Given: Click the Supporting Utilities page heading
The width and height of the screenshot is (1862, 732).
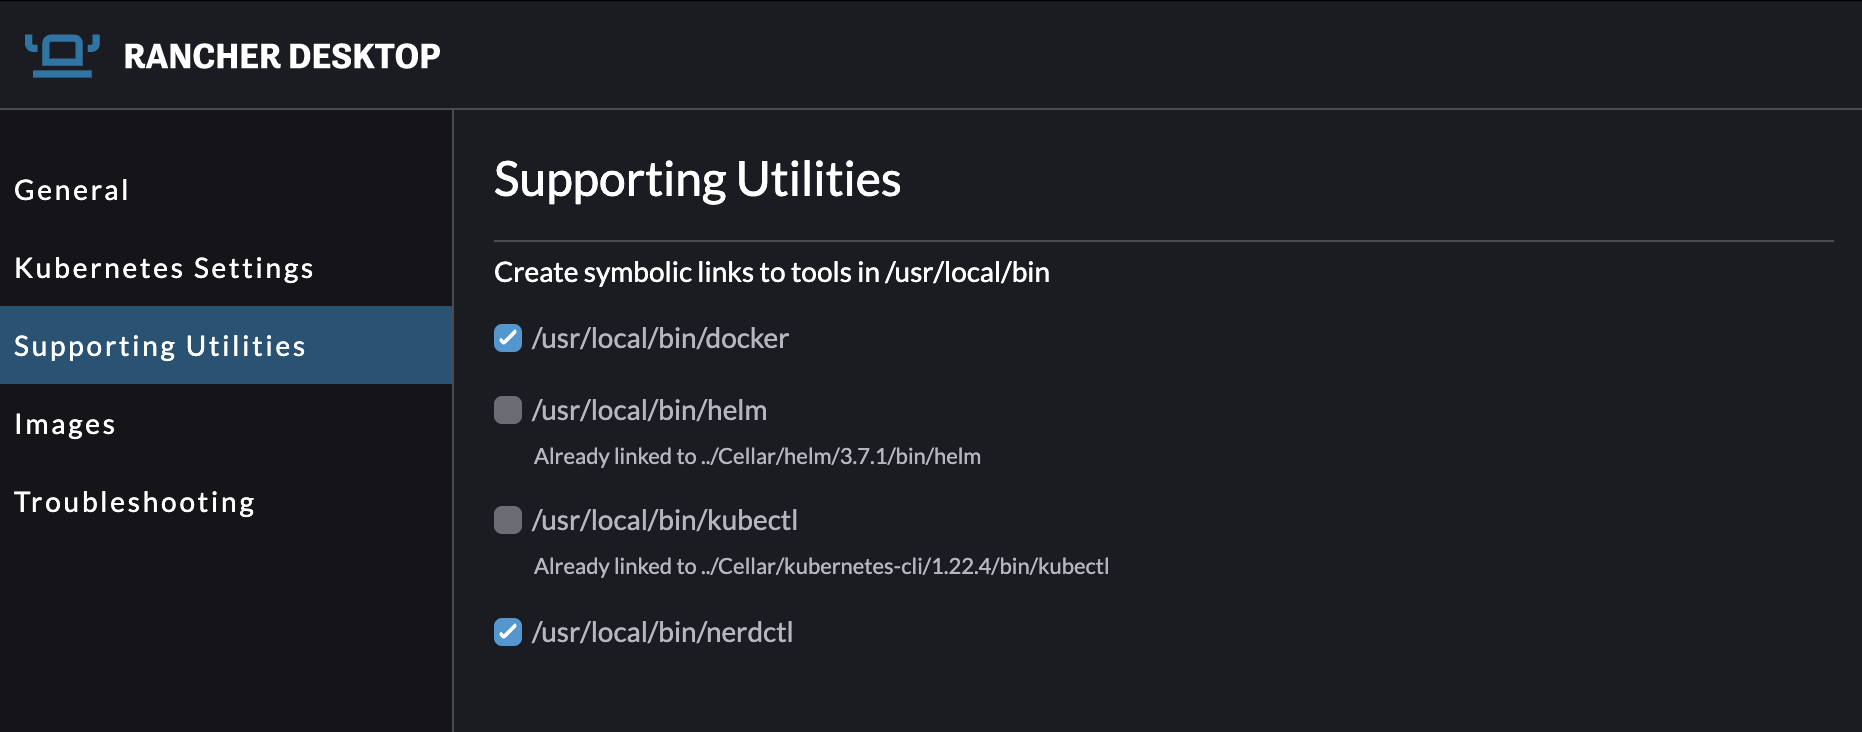Looking at the screenshot, I should 697,181.
